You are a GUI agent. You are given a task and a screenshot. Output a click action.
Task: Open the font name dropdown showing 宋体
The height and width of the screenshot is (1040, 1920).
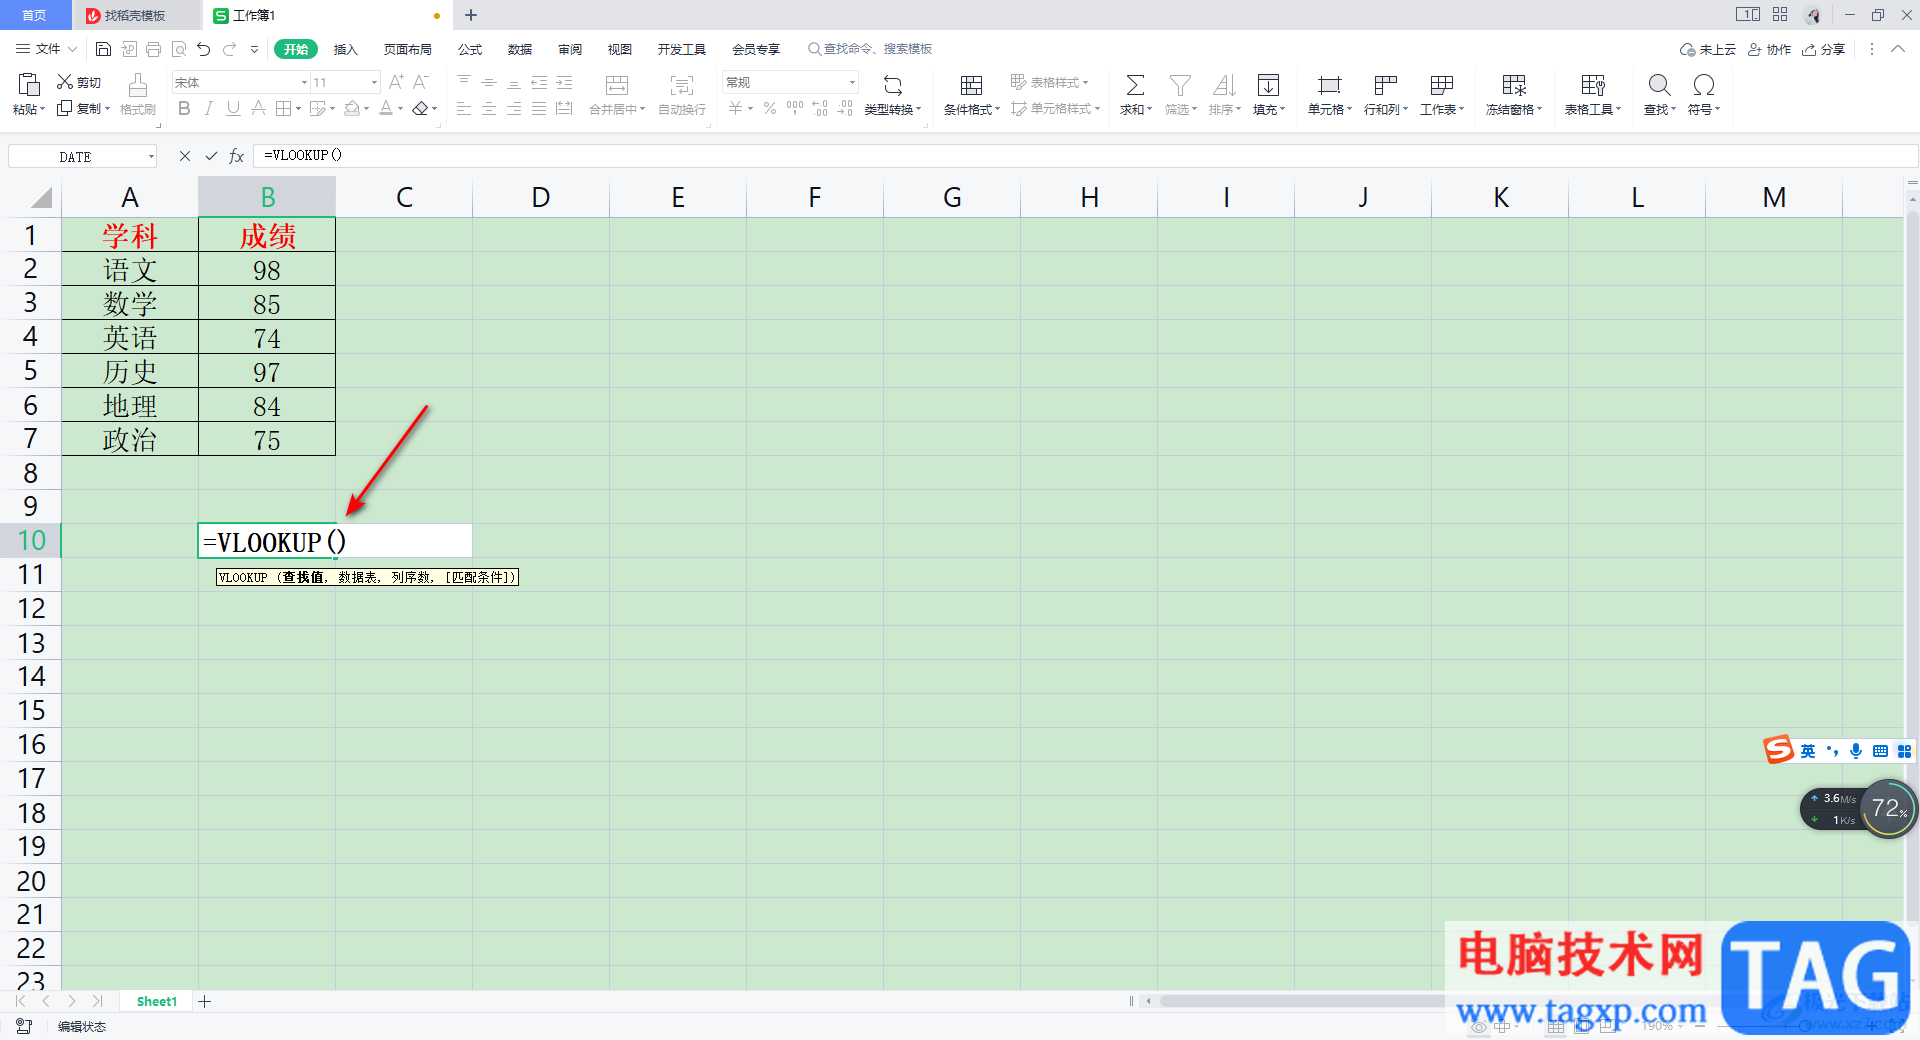304,82
